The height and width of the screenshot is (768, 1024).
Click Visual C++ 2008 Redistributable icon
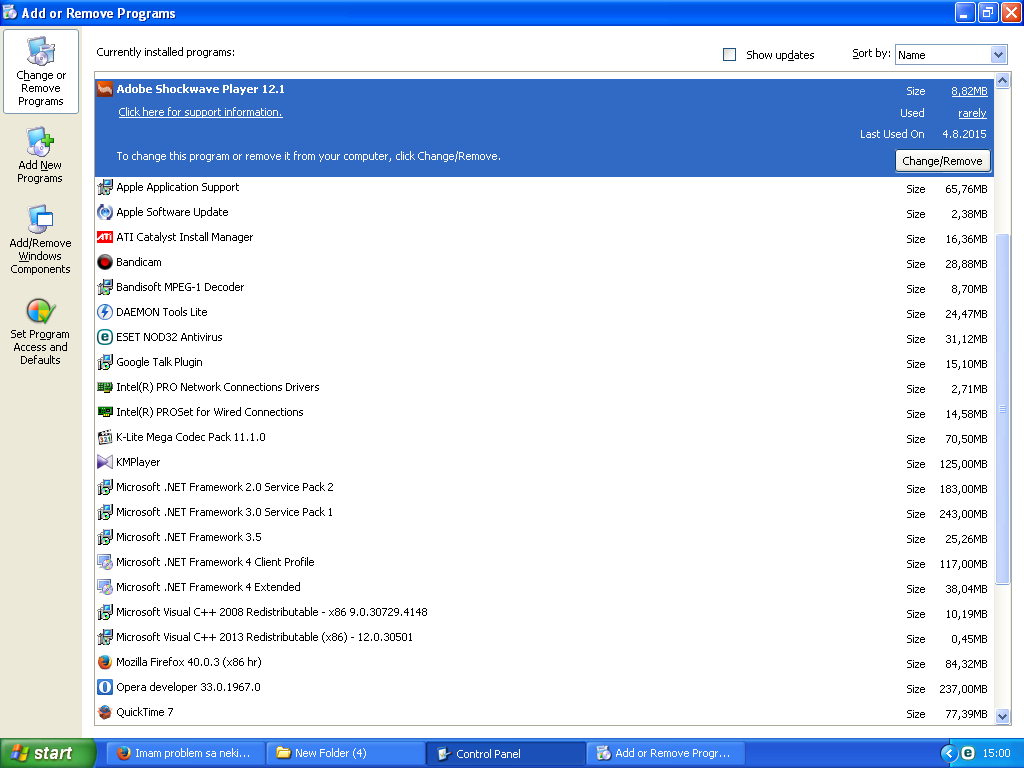tap(104, 612)
